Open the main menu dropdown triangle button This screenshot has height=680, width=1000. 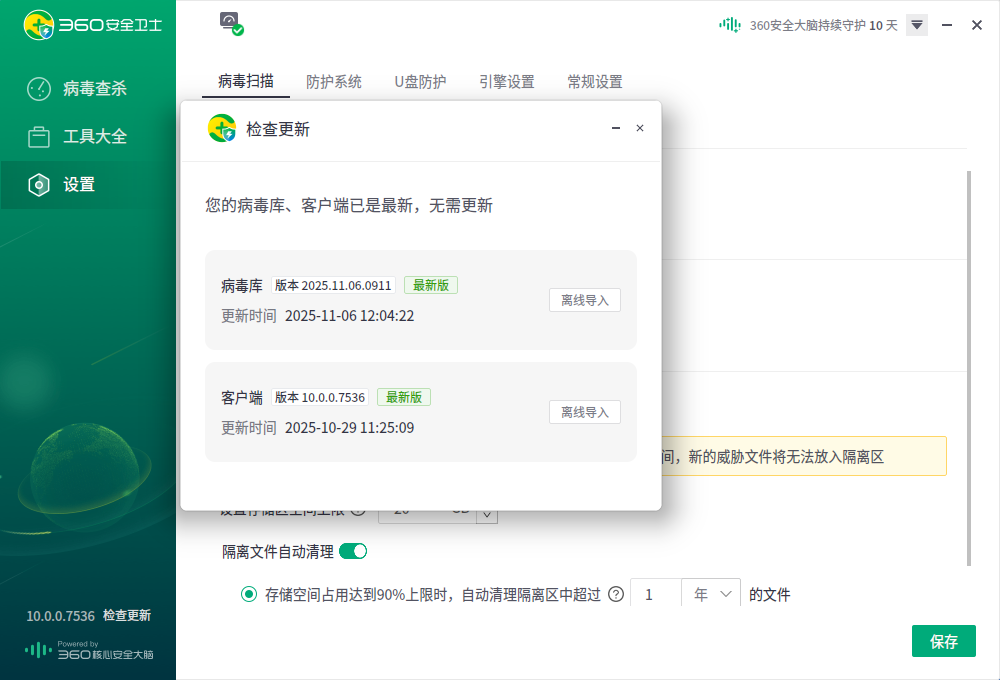click(916, 25)
